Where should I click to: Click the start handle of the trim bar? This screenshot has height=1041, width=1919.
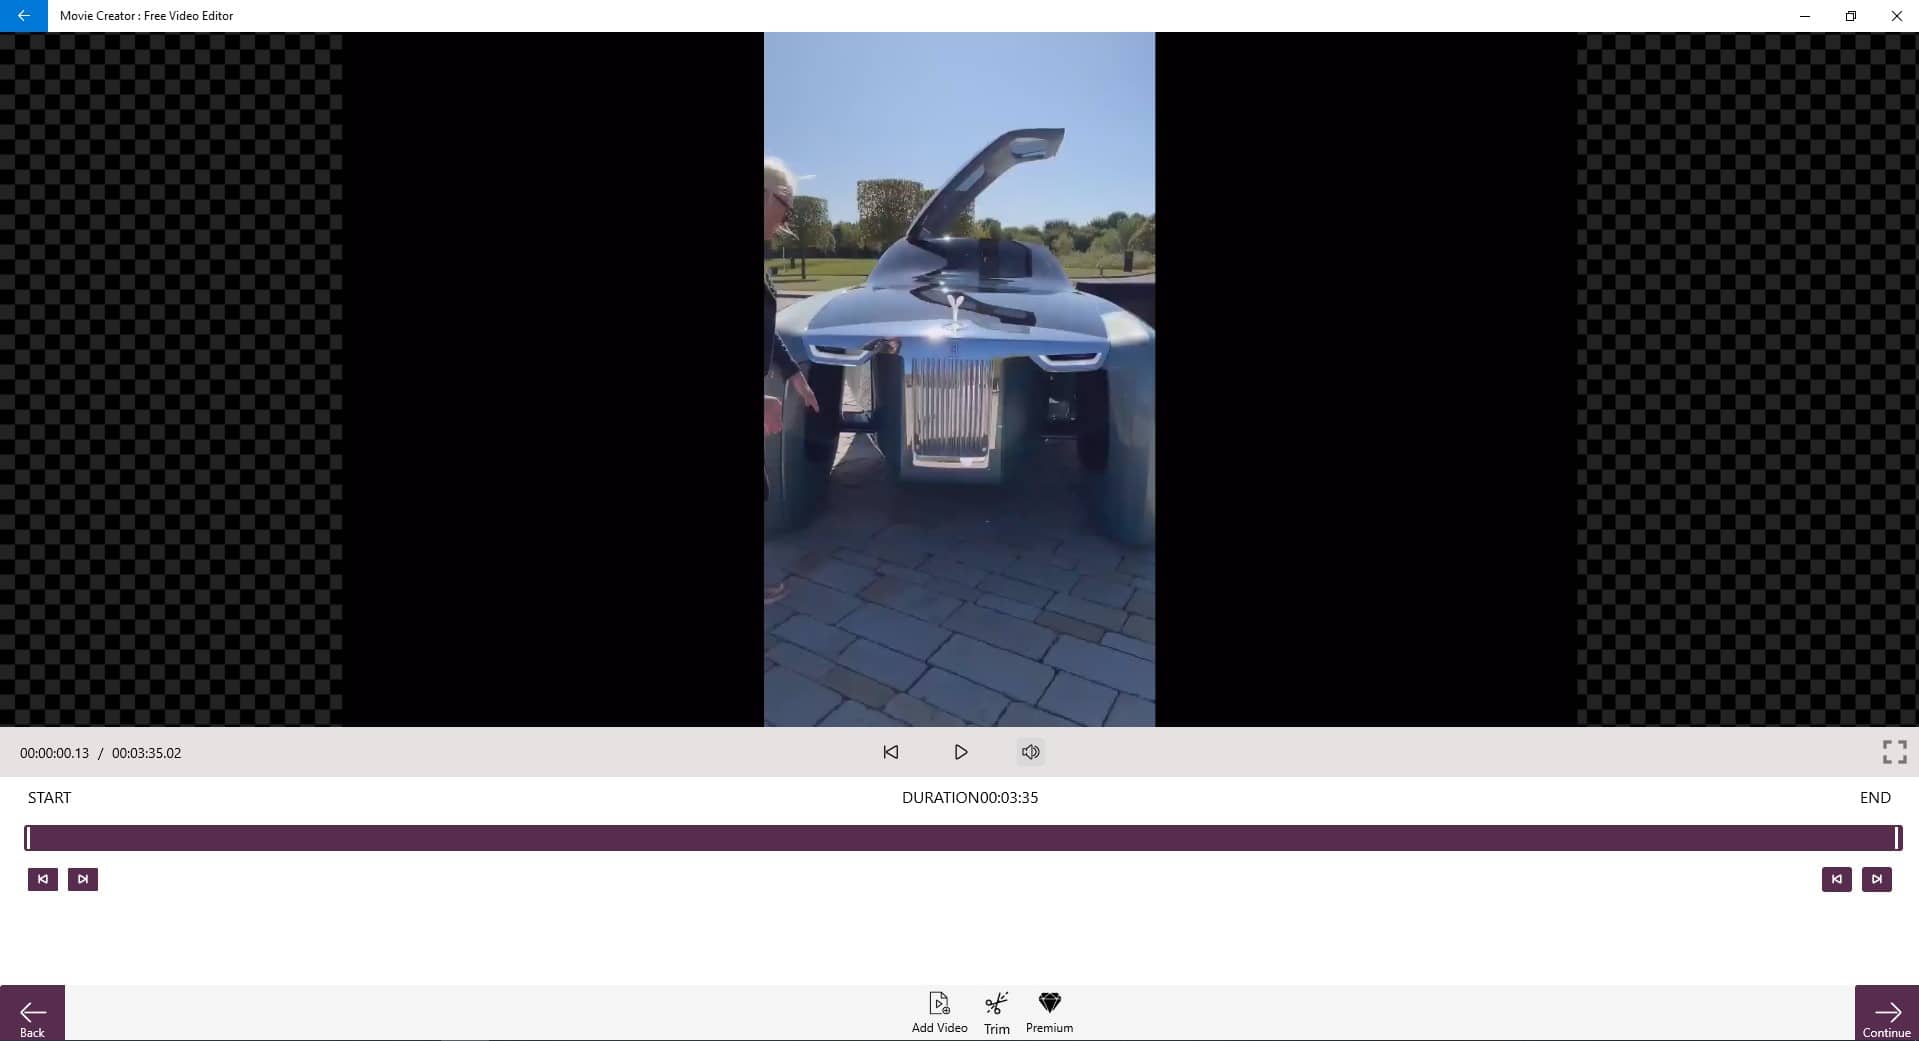click(29, 838)
